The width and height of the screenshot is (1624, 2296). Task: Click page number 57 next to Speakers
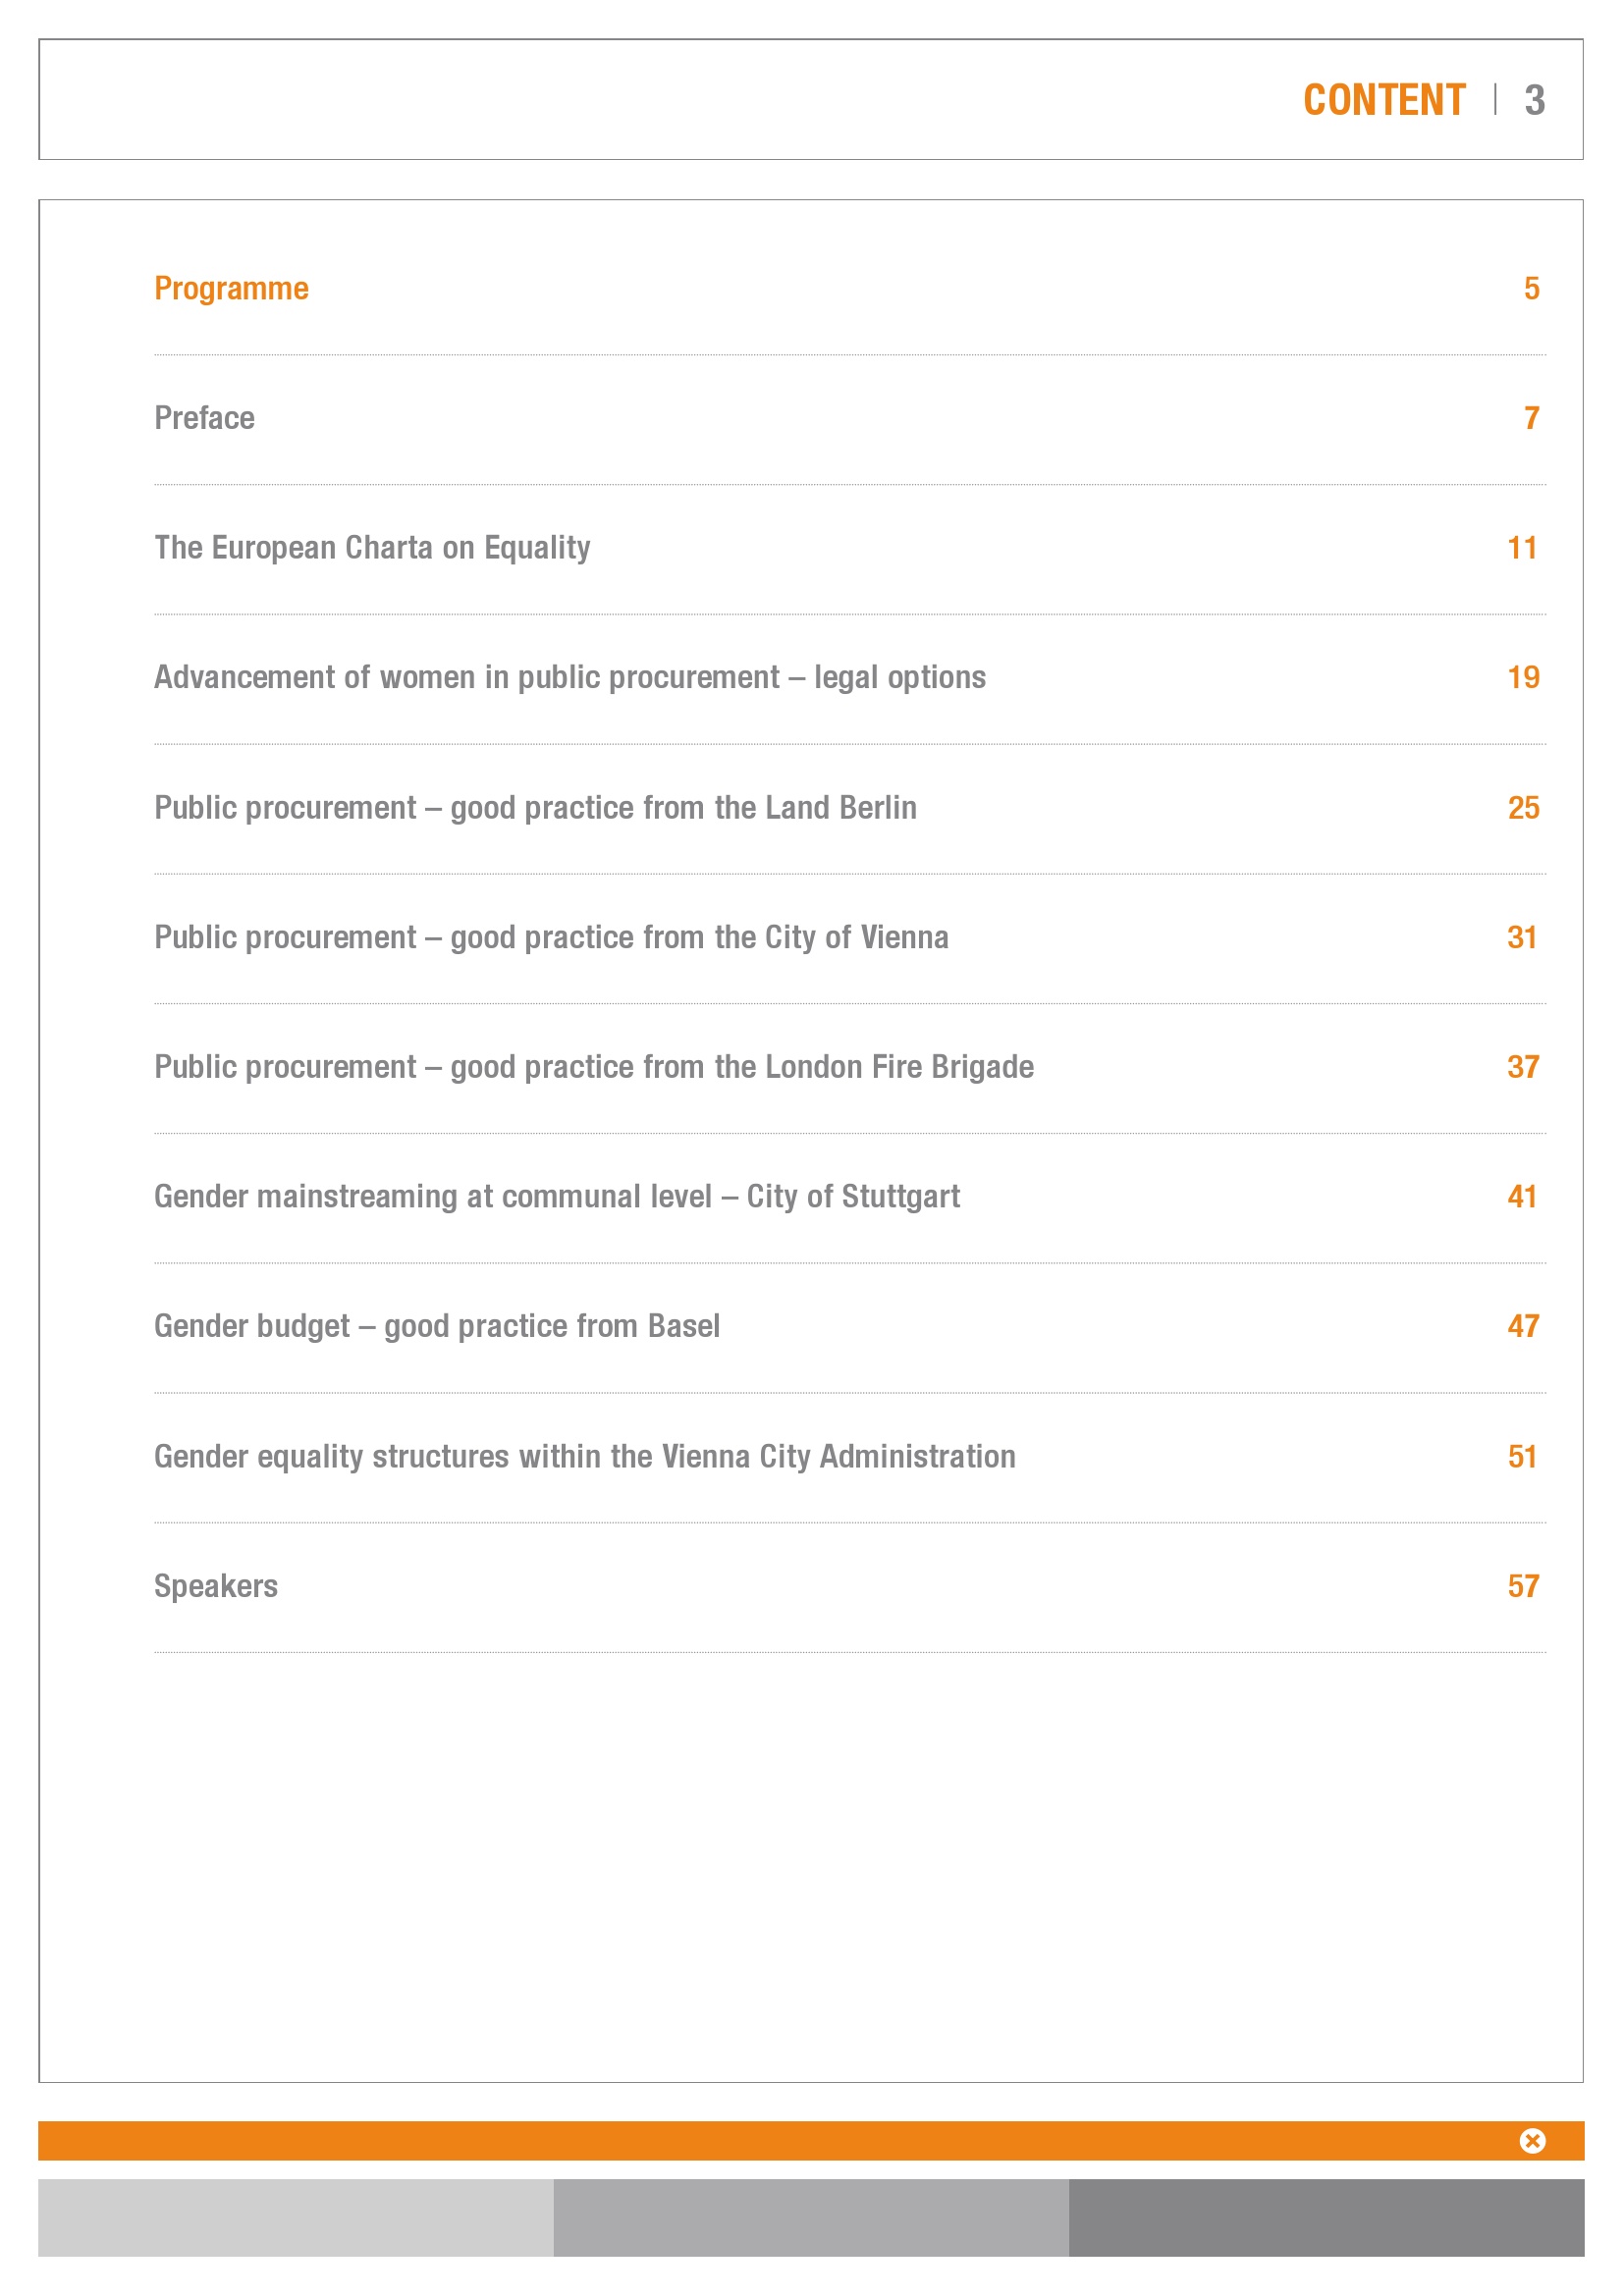coord(1523,1586)
